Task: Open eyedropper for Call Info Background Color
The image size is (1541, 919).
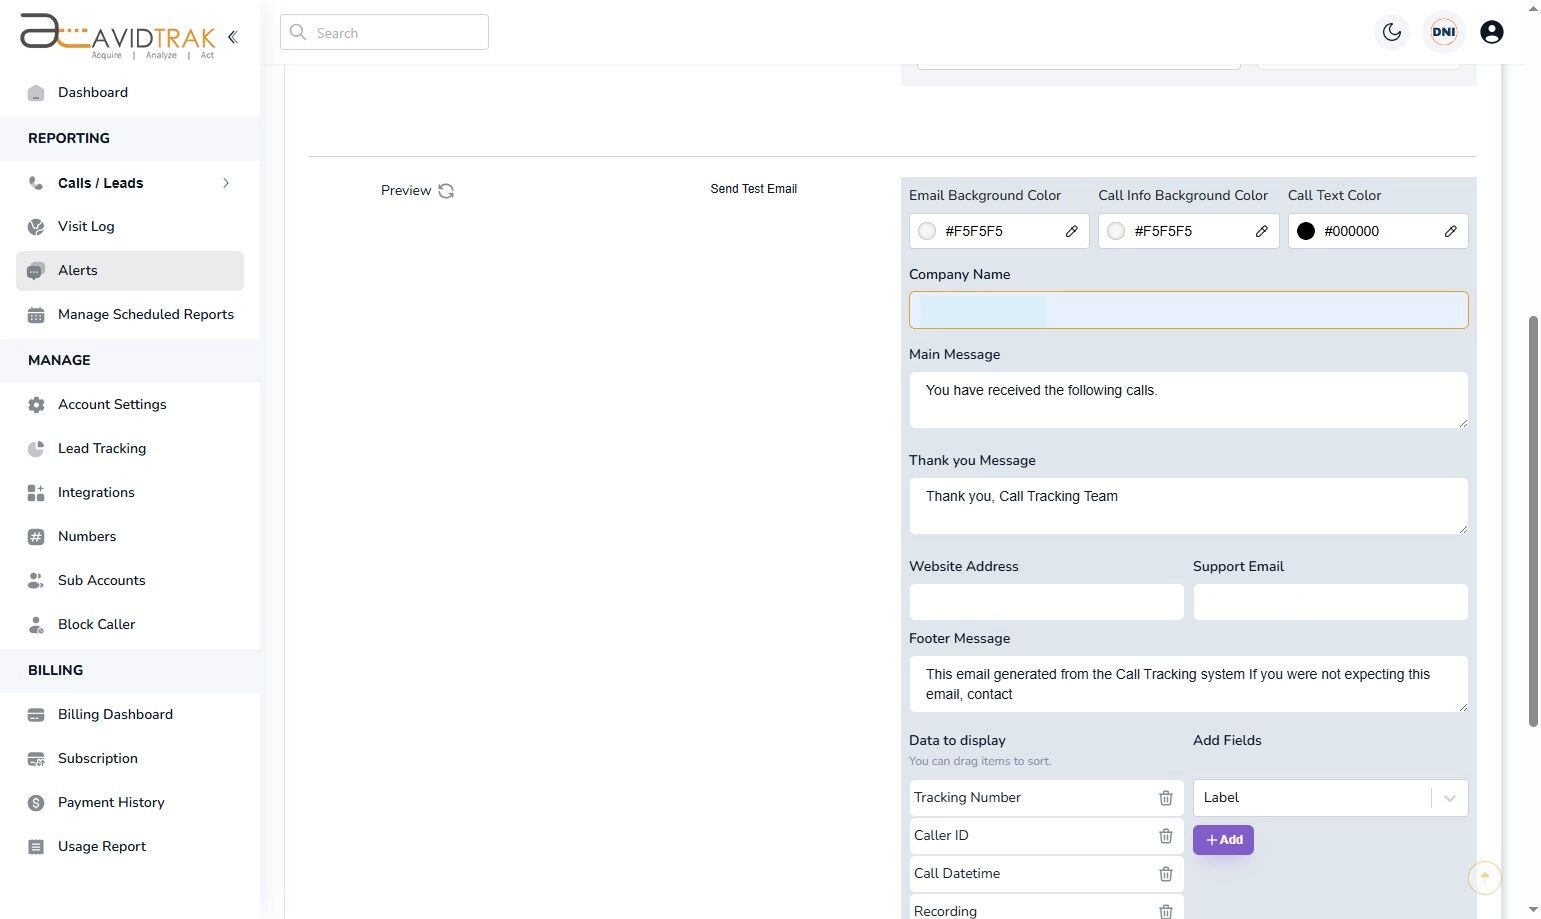Action: tap(1262, 231)
